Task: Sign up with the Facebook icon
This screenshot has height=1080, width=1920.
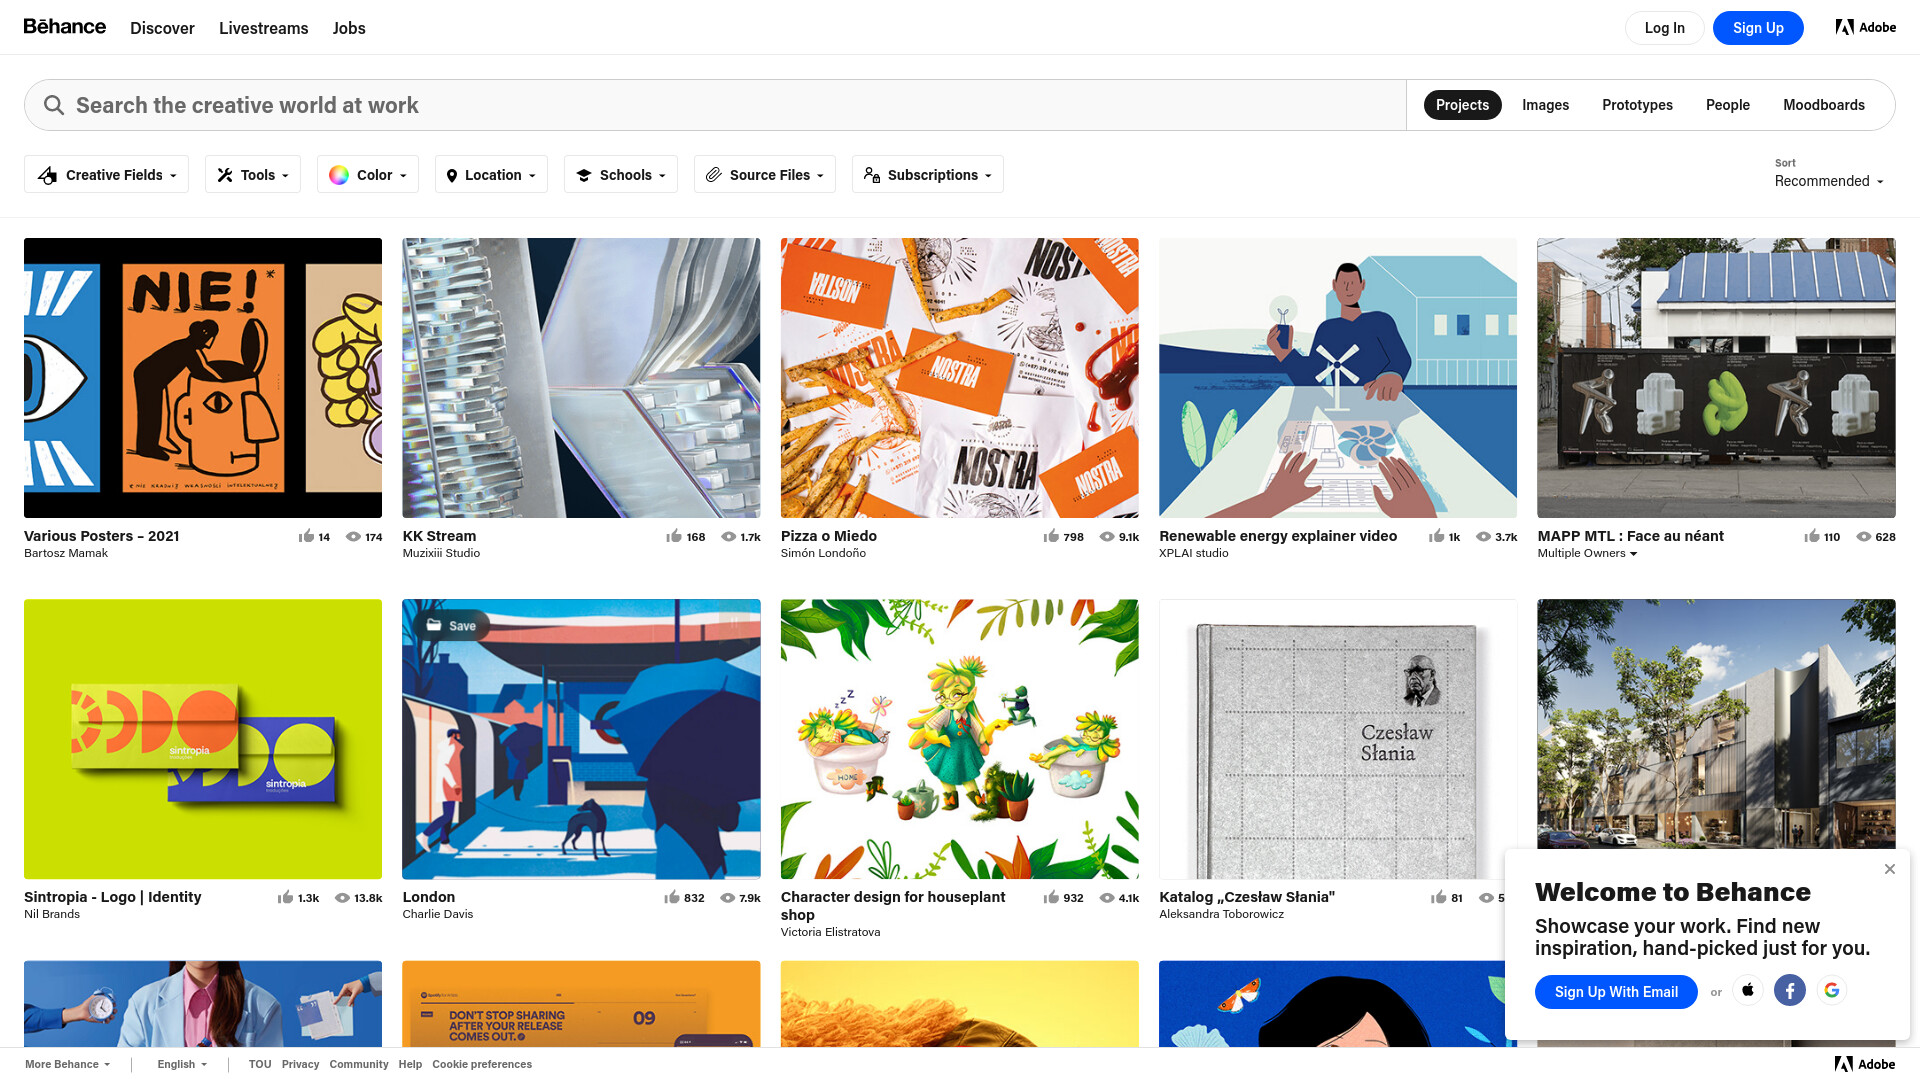Action: [1790, 990]
